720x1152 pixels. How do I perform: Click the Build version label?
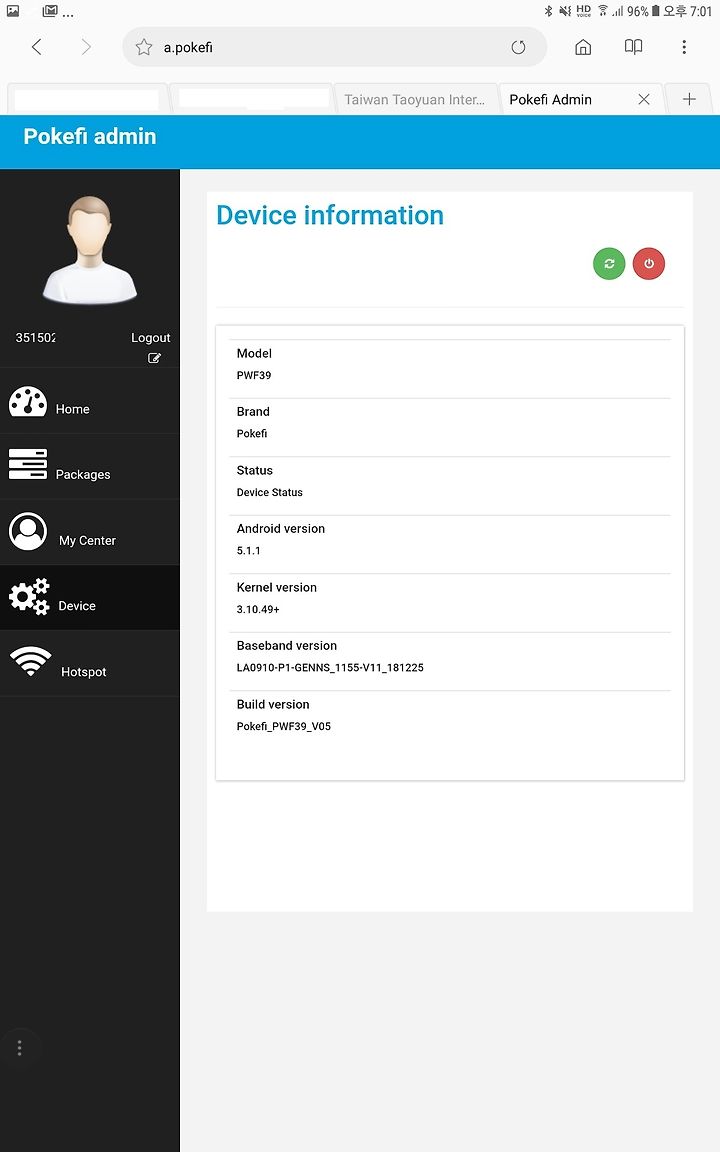pyautogui.click(x=273, y=704)
